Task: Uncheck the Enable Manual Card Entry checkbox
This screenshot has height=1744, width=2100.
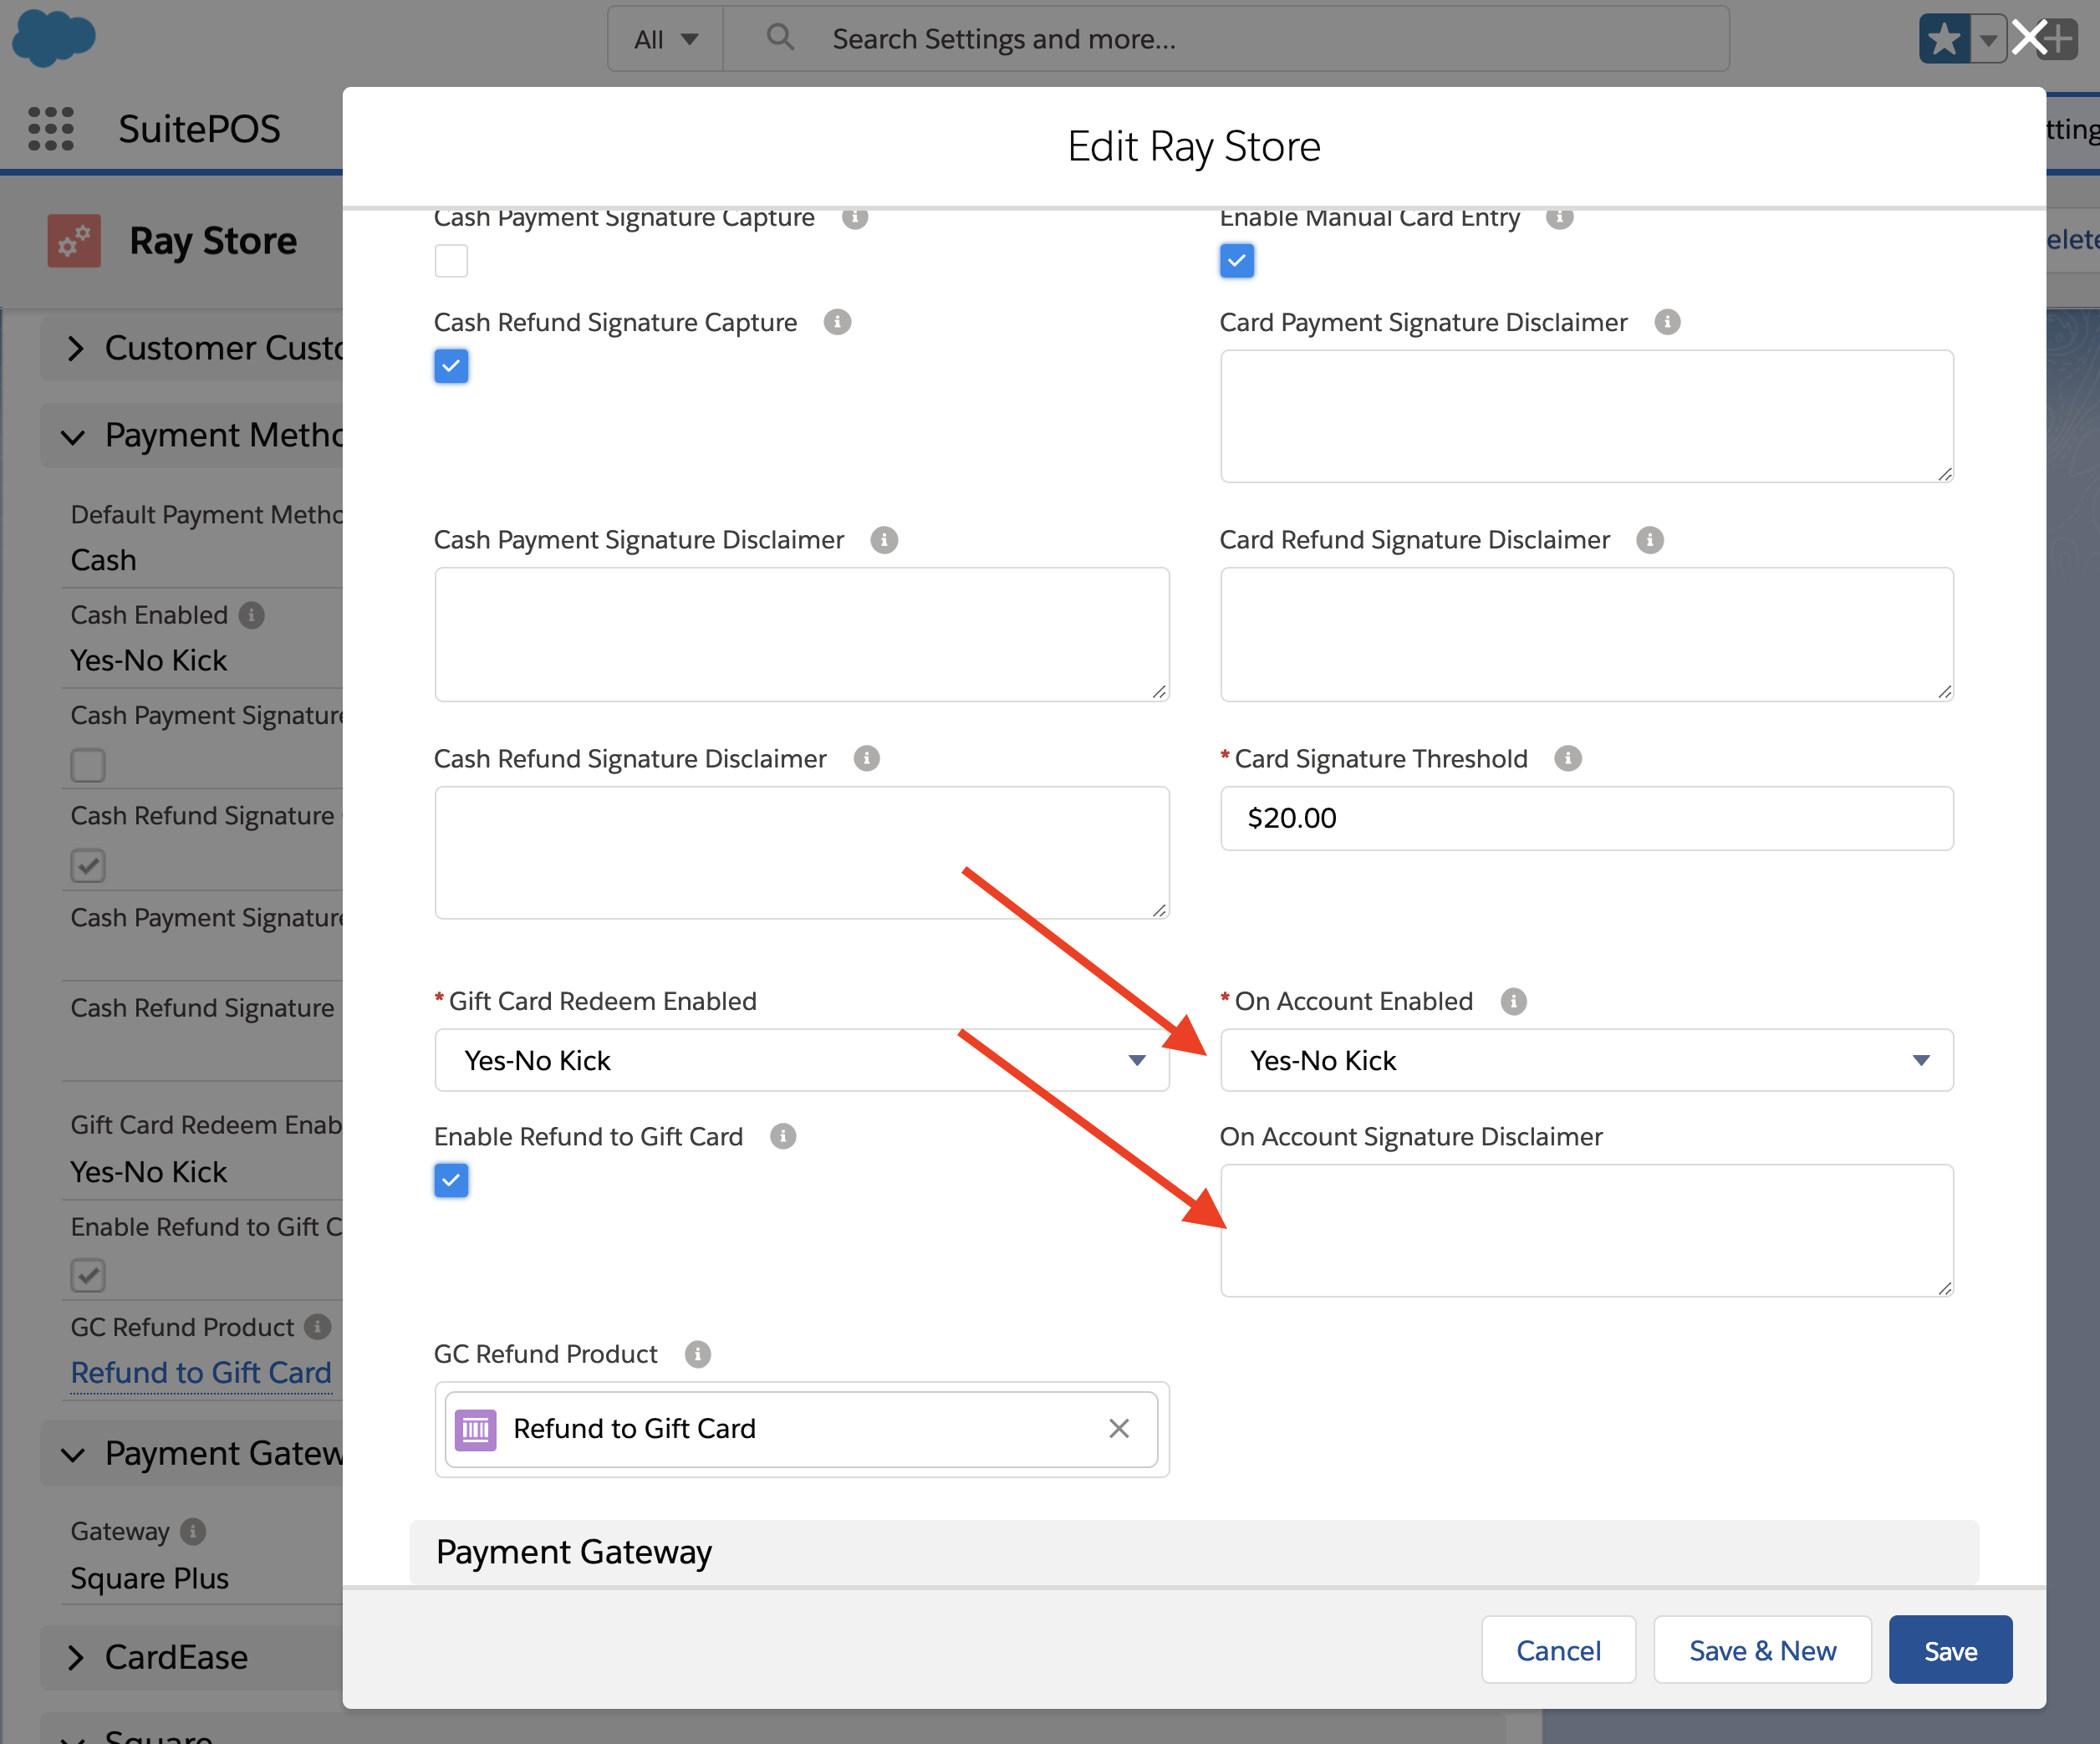Action: point(1236,261)
